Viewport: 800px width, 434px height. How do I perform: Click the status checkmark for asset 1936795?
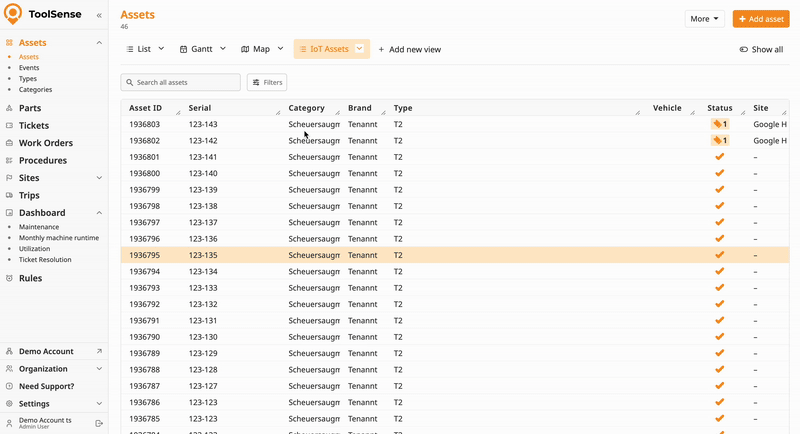coord(719,254)
